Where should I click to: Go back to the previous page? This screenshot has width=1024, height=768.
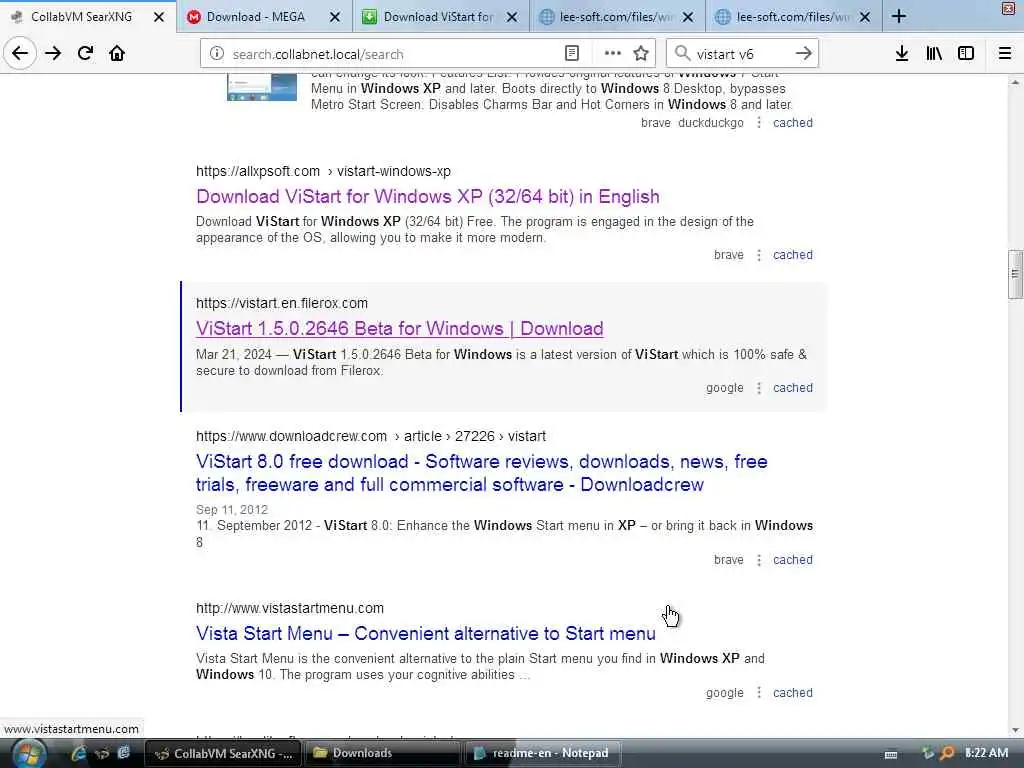(x=20, y=54)
